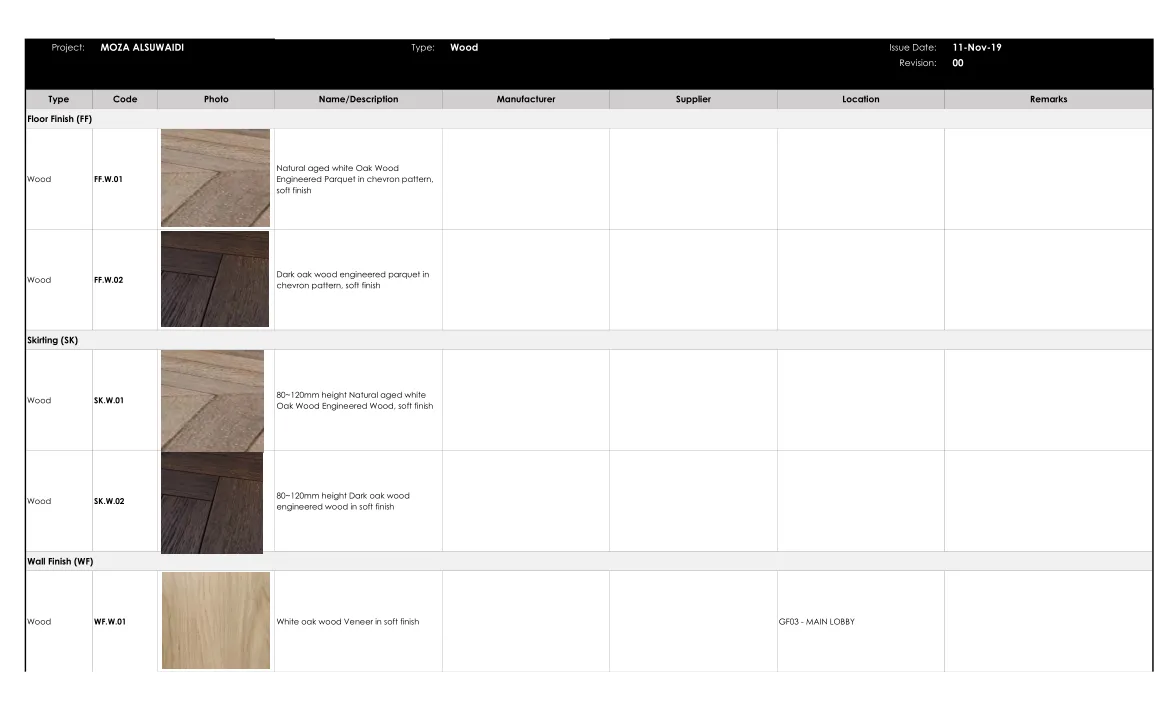Click the Remarks column header
The width and height of the screenshot is (1175, 718).
click(x=1048, y=99)
